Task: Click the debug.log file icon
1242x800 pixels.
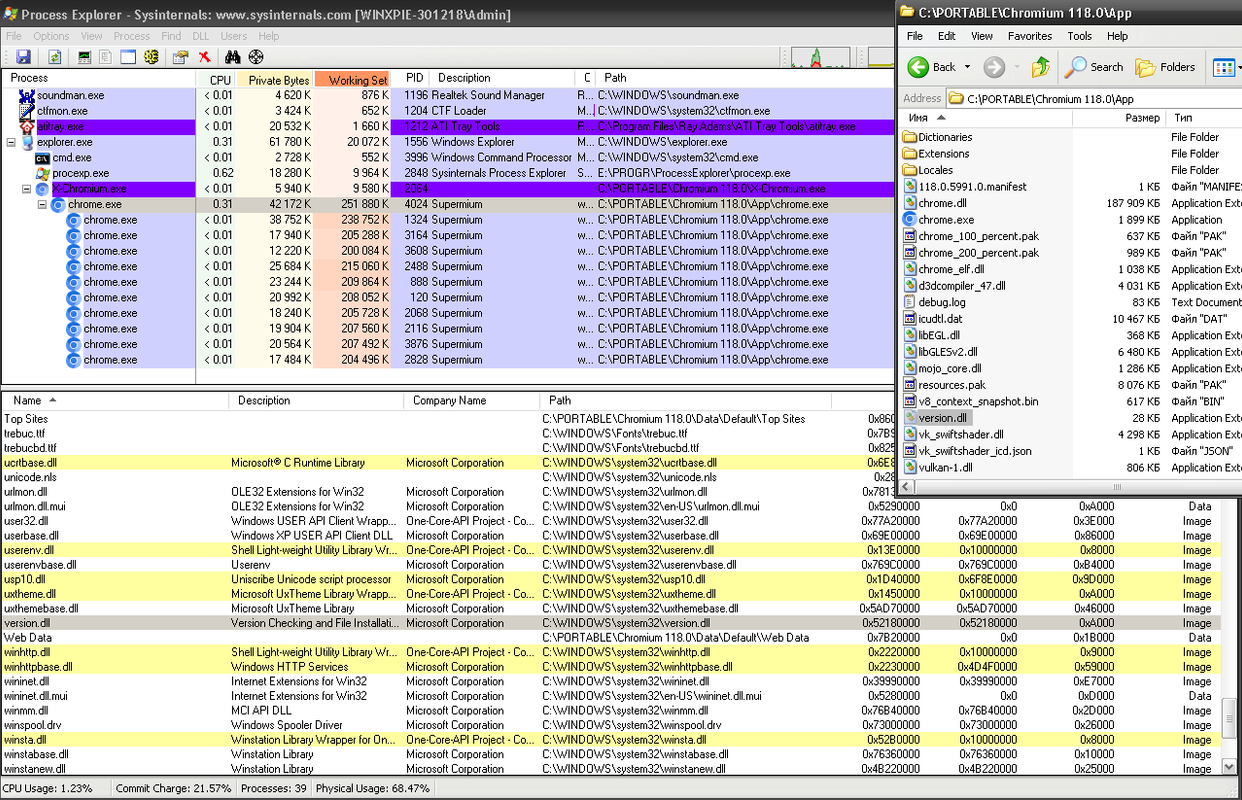Action: pos(910,302)
